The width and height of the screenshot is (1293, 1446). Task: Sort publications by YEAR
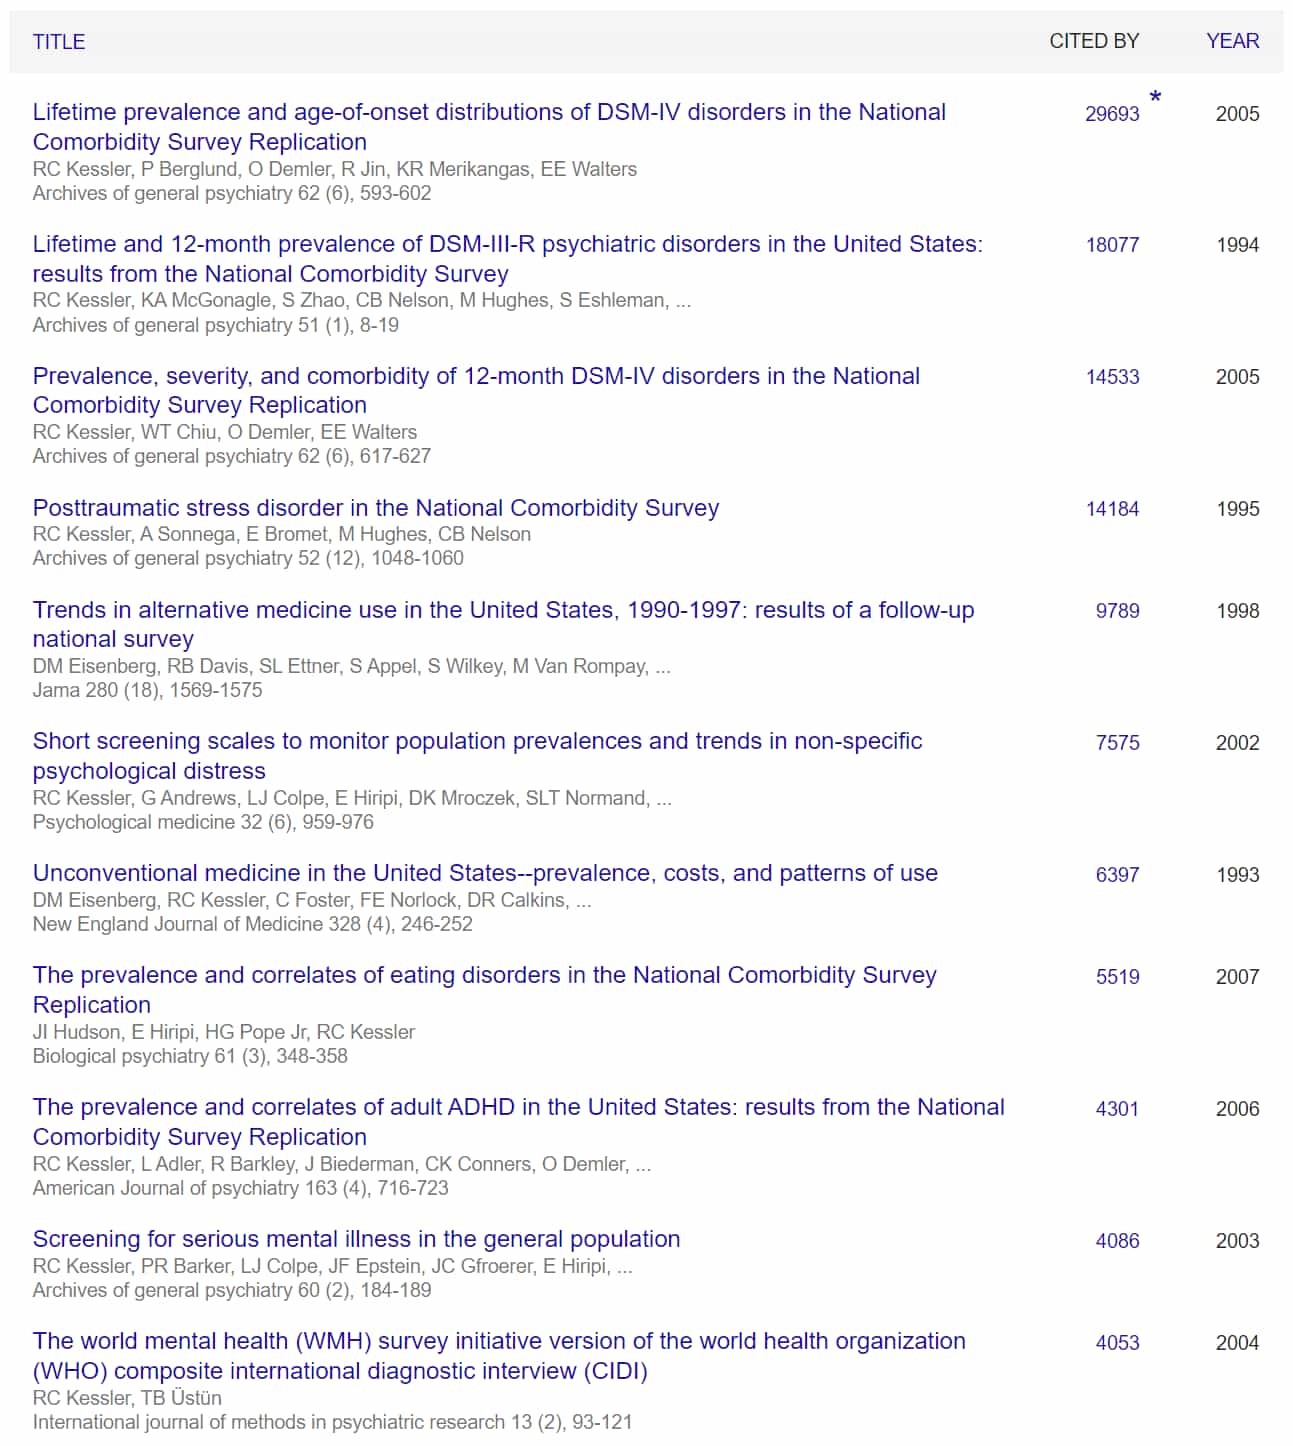pyautogui.click(x=1232, y=41)
